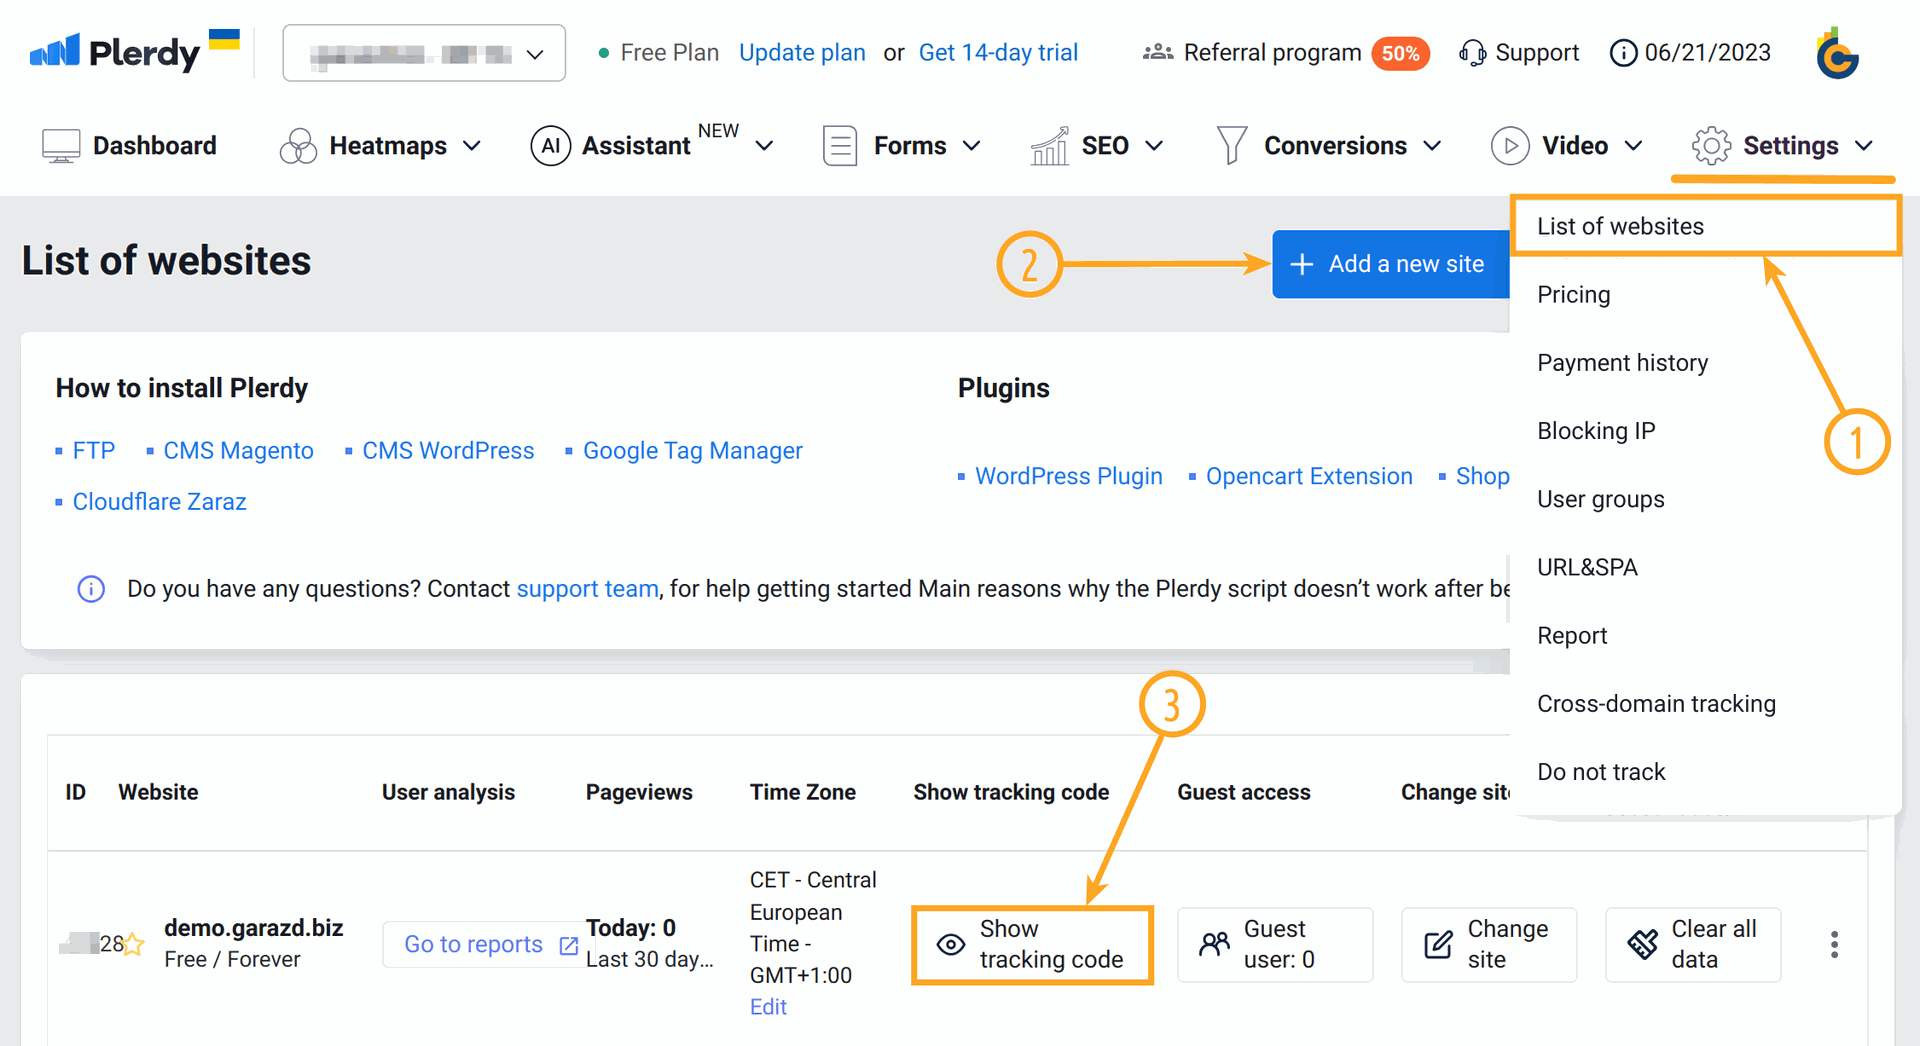Click Get 14-day trial link

pyautogui.click(x=998, y=53)
